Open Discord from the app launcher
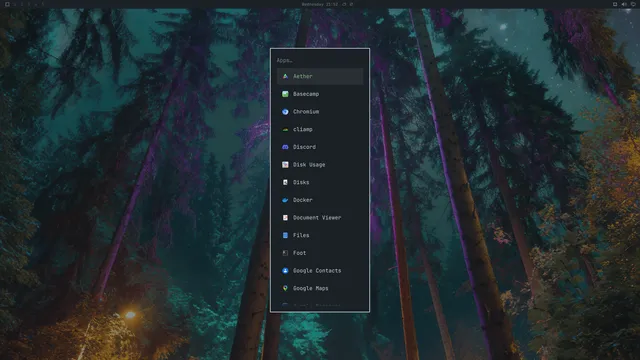 coord(320,147)
